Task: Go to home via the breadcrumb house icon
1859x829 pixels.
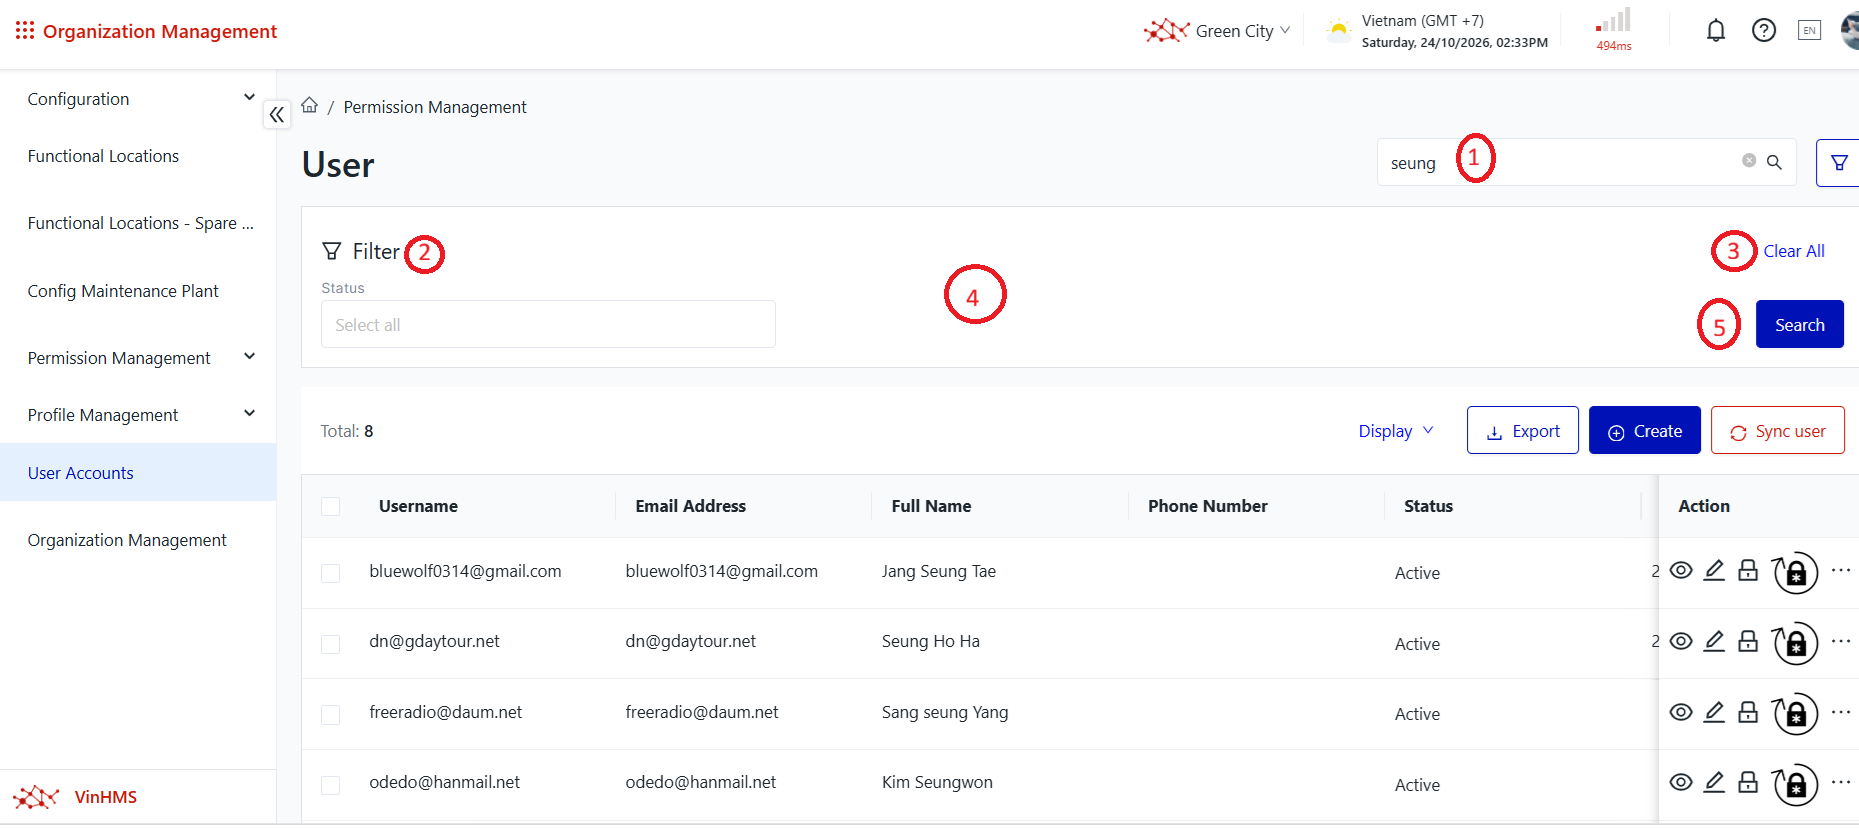Action: tap(310, 105)
